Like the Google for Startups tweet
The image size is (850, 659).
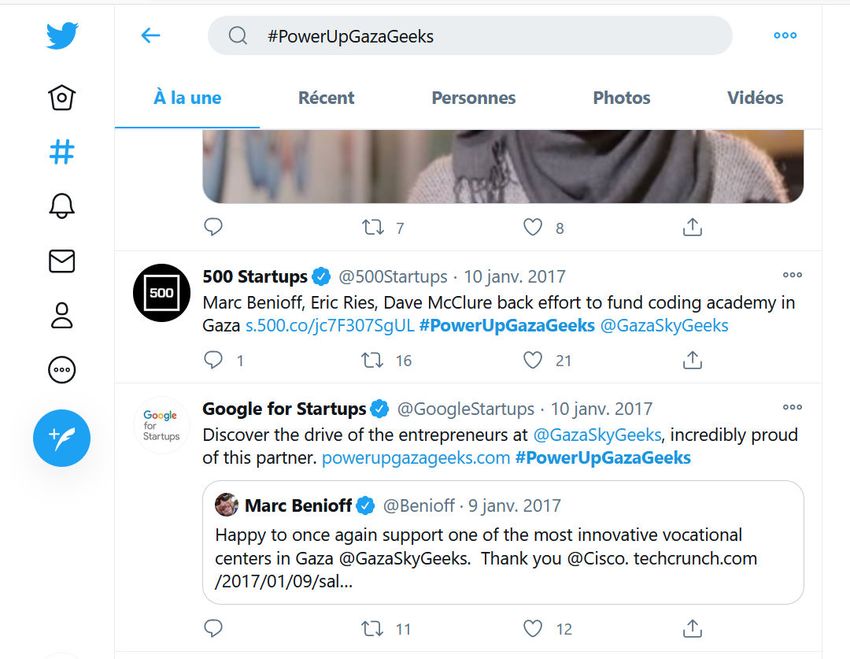point(534,629)
